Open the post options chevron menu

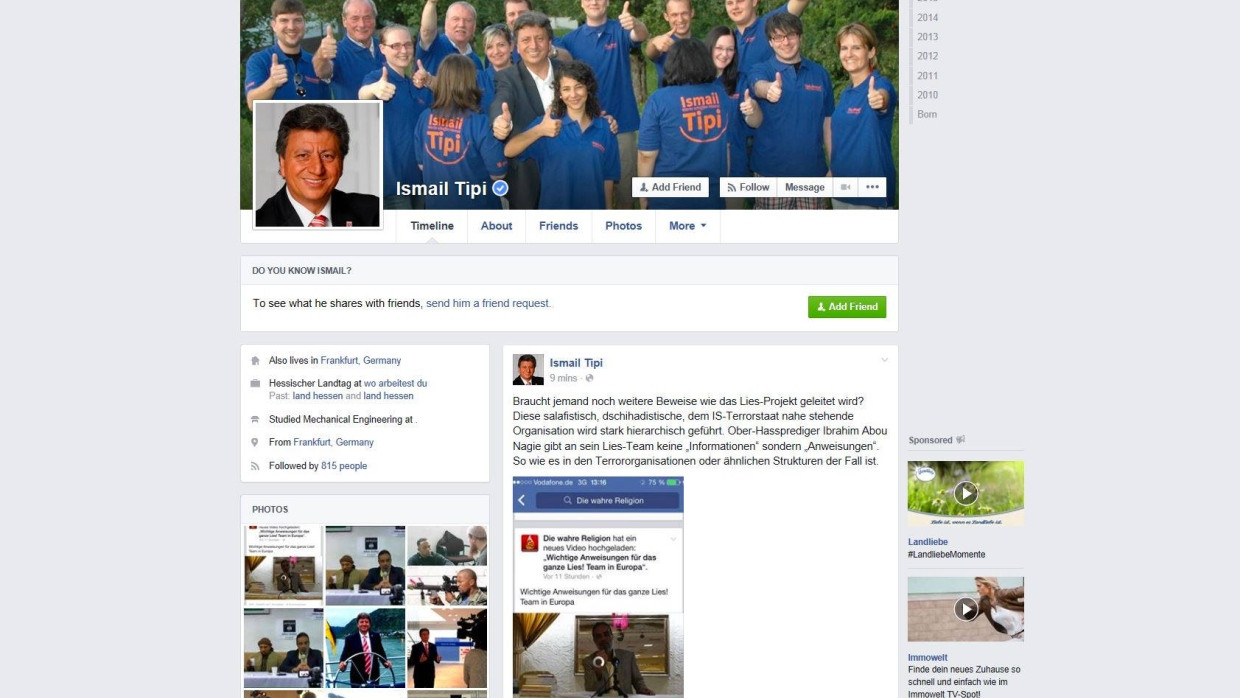pos(884,360)
